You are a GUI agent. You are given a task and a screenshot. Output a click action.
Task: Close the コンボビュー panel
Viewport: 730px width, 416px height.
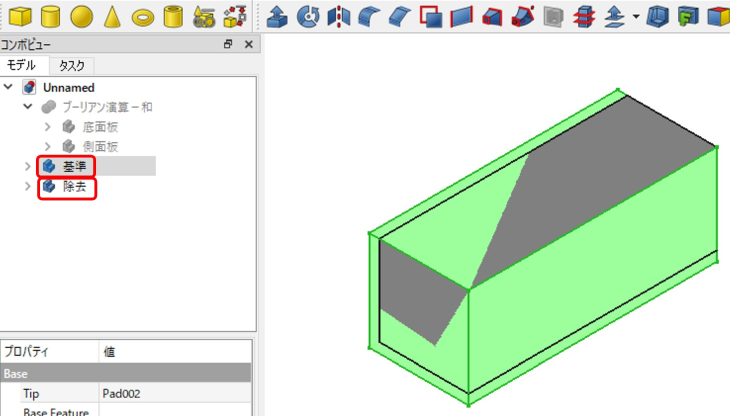(x=249, y=44)
